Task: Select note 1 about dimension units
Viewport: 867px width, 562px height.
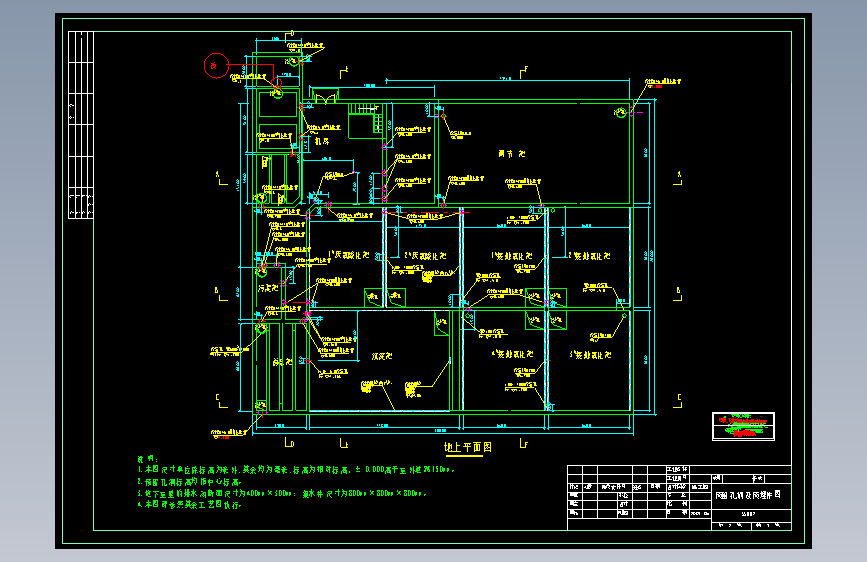Action: pos(296,470)
